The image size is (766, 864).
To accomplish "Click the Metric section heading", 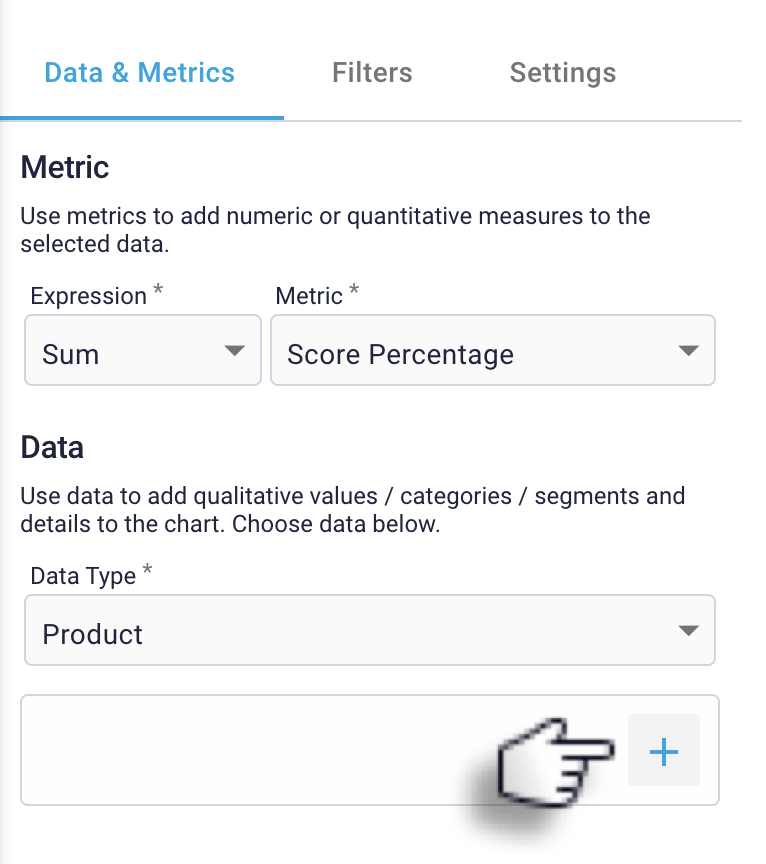I will [65, 167].
